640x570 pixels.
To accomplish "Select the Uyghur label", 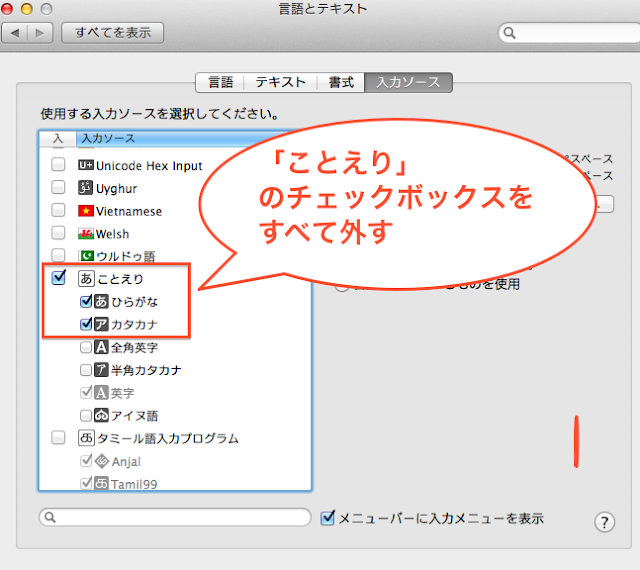I will [116, 189].
